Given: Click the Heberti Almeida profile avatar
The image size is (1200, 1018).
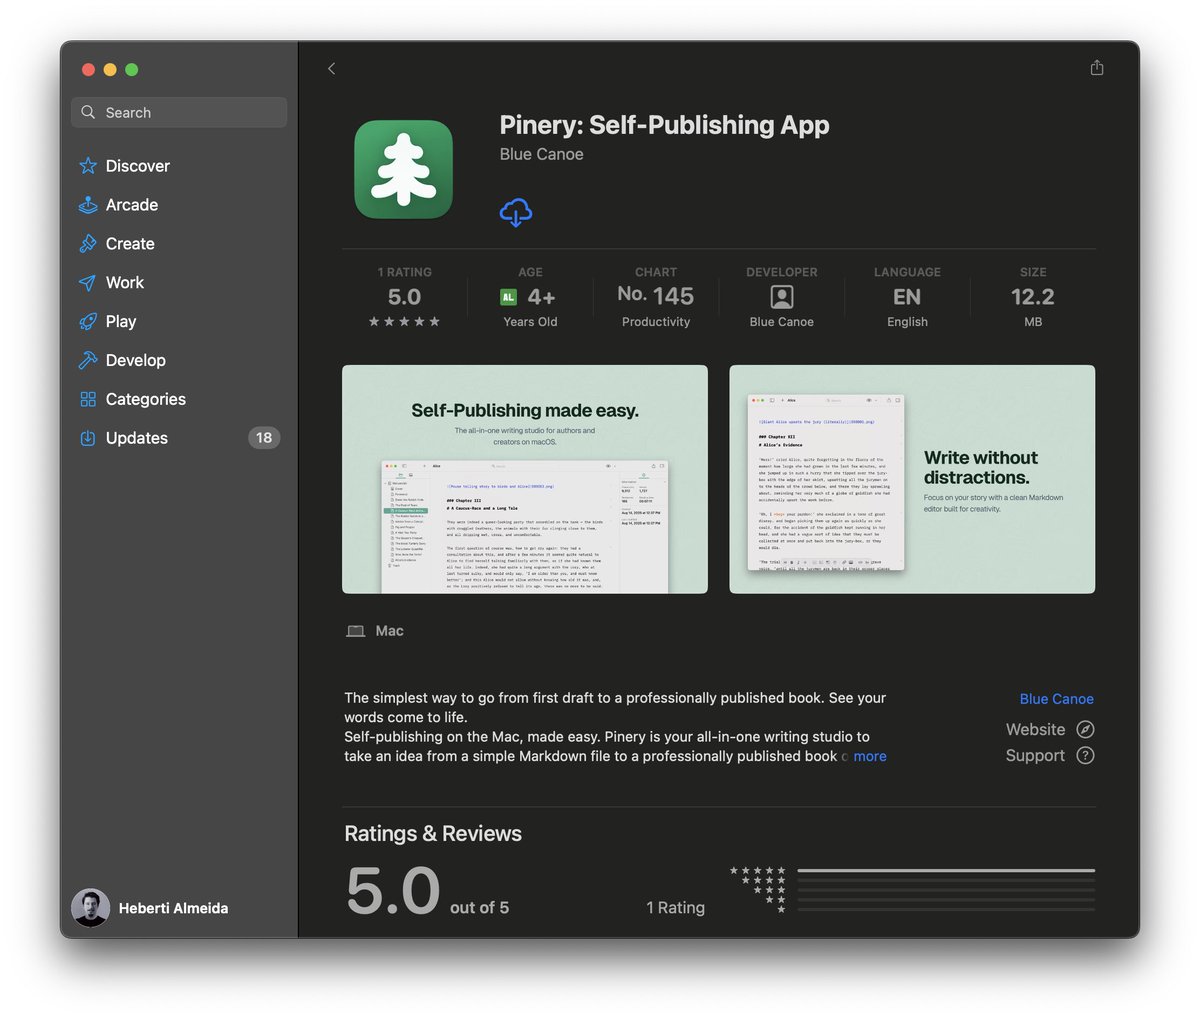Looking at the screenshot, I should (91, 908).
